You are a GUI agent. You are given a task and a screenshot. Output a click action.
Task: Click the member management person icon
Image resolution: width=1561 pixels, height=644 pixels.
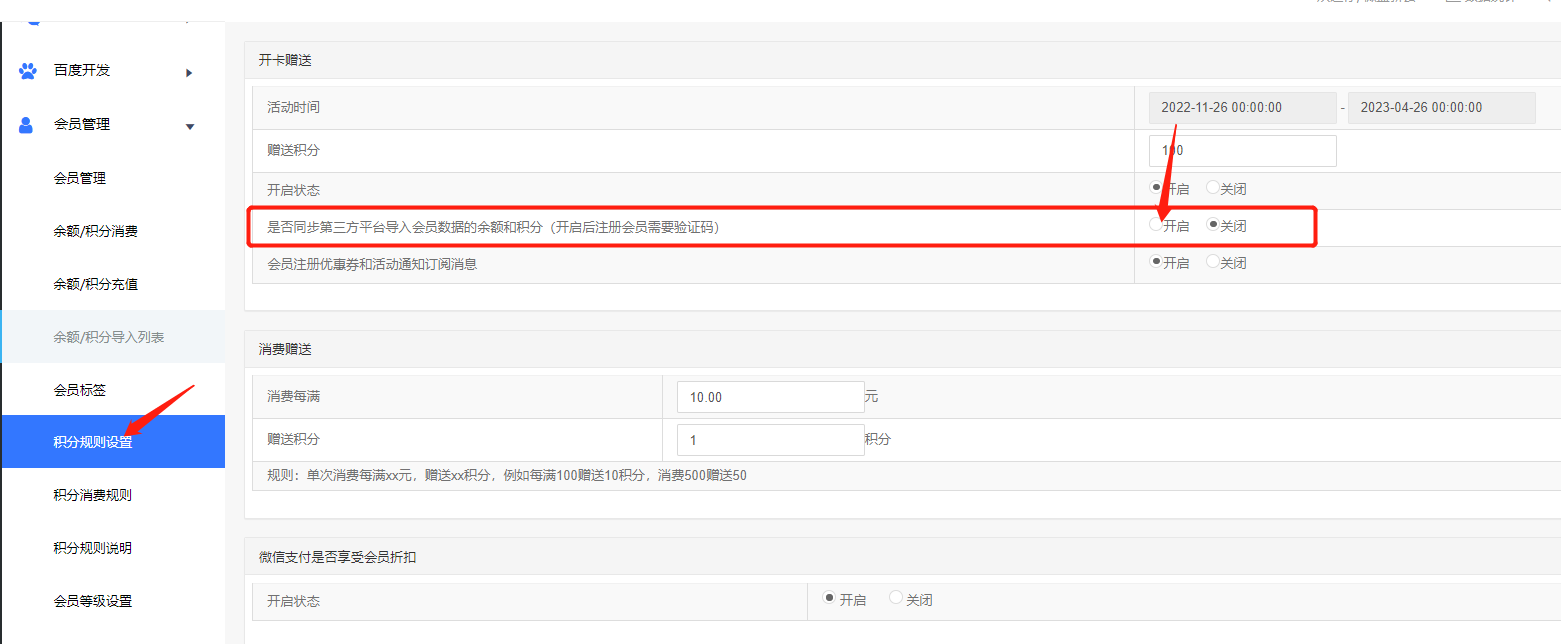(x=27, y=125)
